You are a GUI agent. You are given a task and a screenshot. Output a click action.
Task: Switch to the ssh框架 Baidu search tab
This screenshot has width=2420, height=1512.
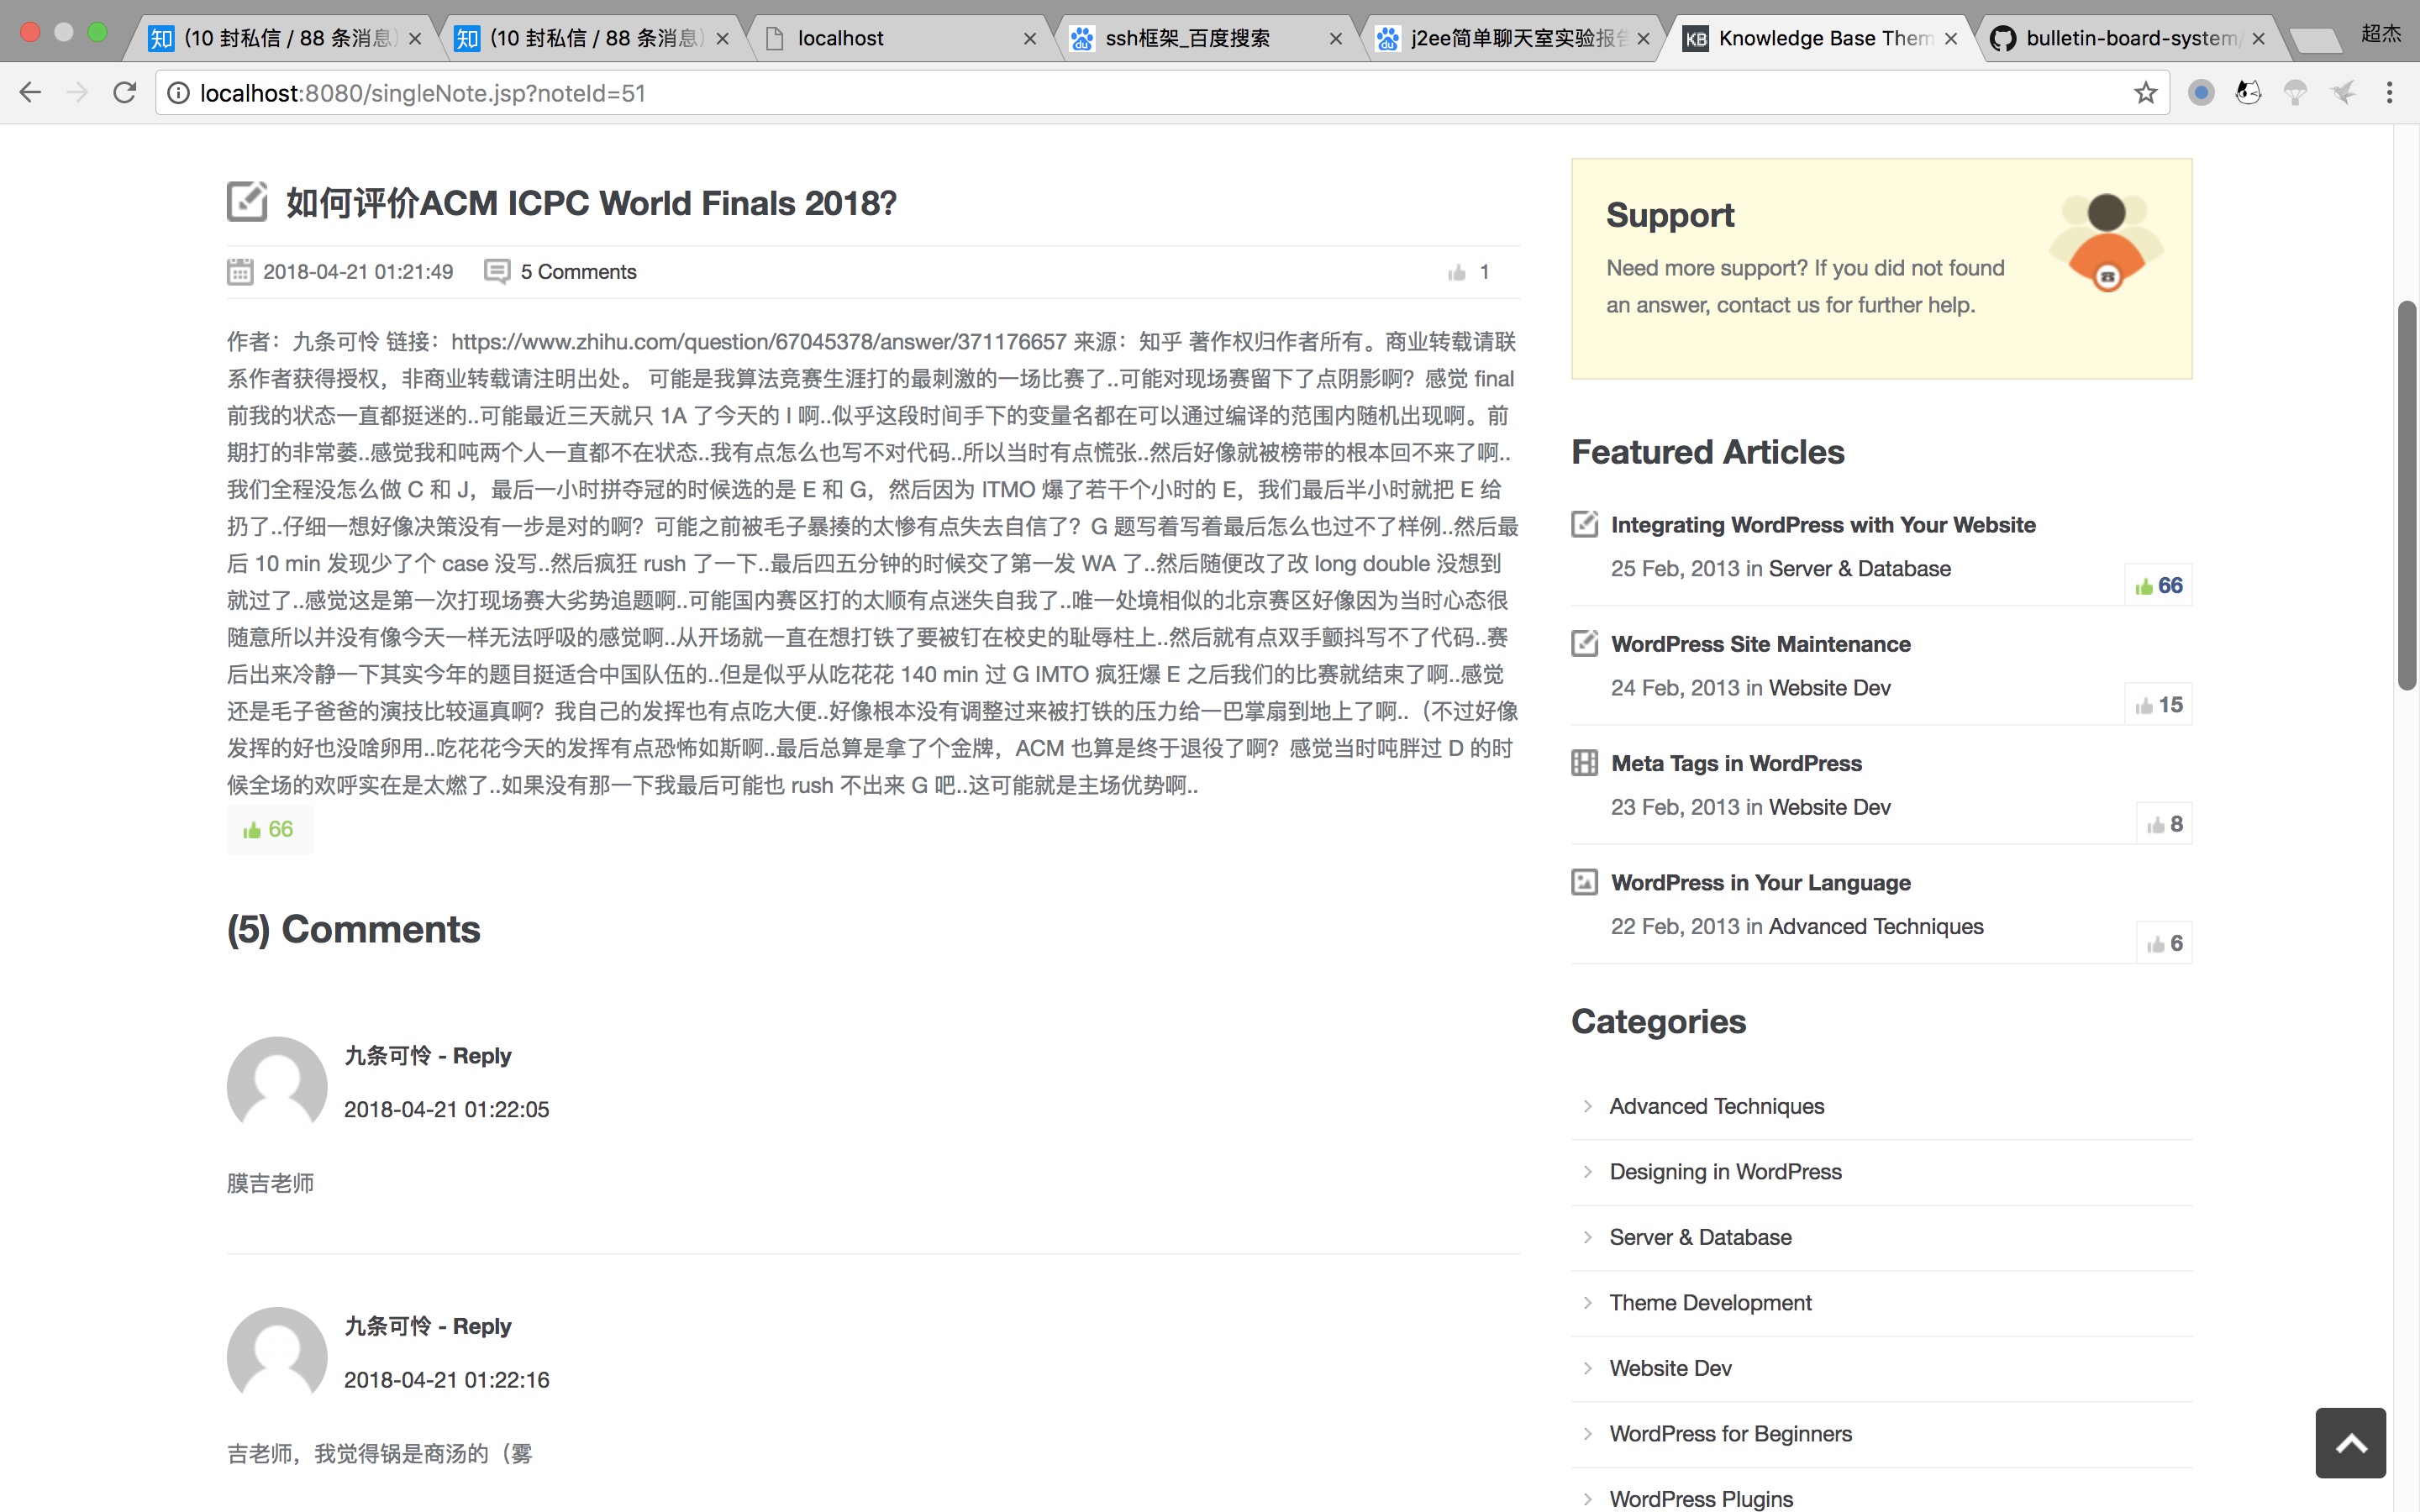1190,38
